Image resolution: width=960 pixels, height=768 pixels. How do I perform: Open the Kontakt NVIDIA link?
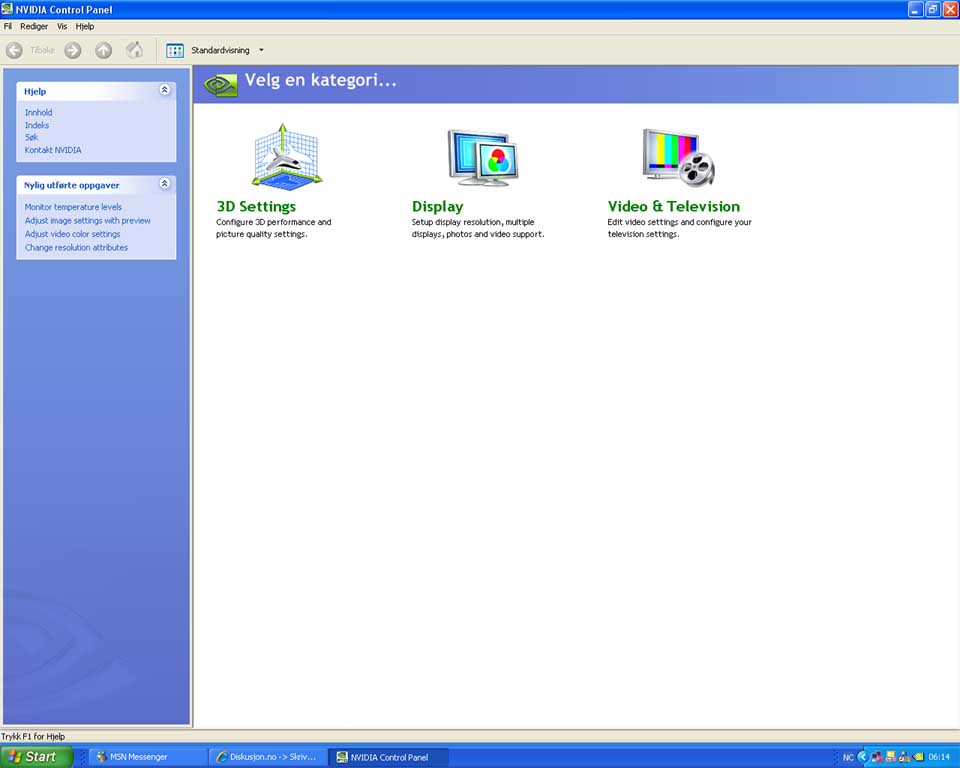coord(53,150)
